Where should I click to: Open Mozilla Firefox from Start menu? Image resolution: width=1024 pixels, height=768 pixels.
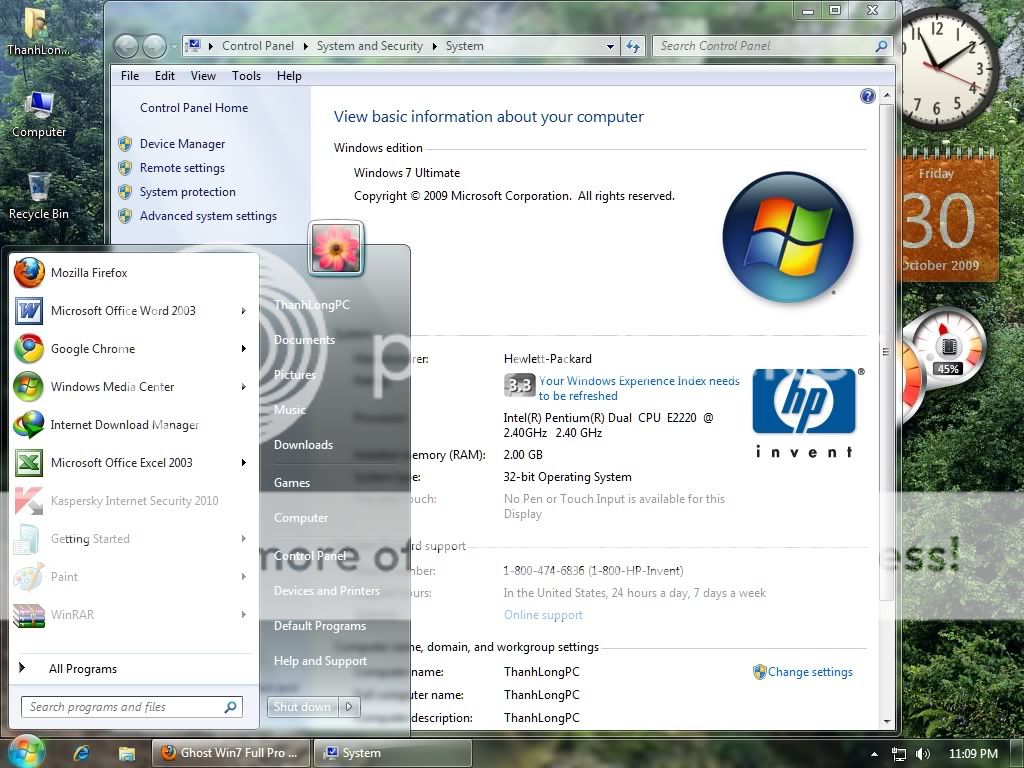(x=89, y=273)
